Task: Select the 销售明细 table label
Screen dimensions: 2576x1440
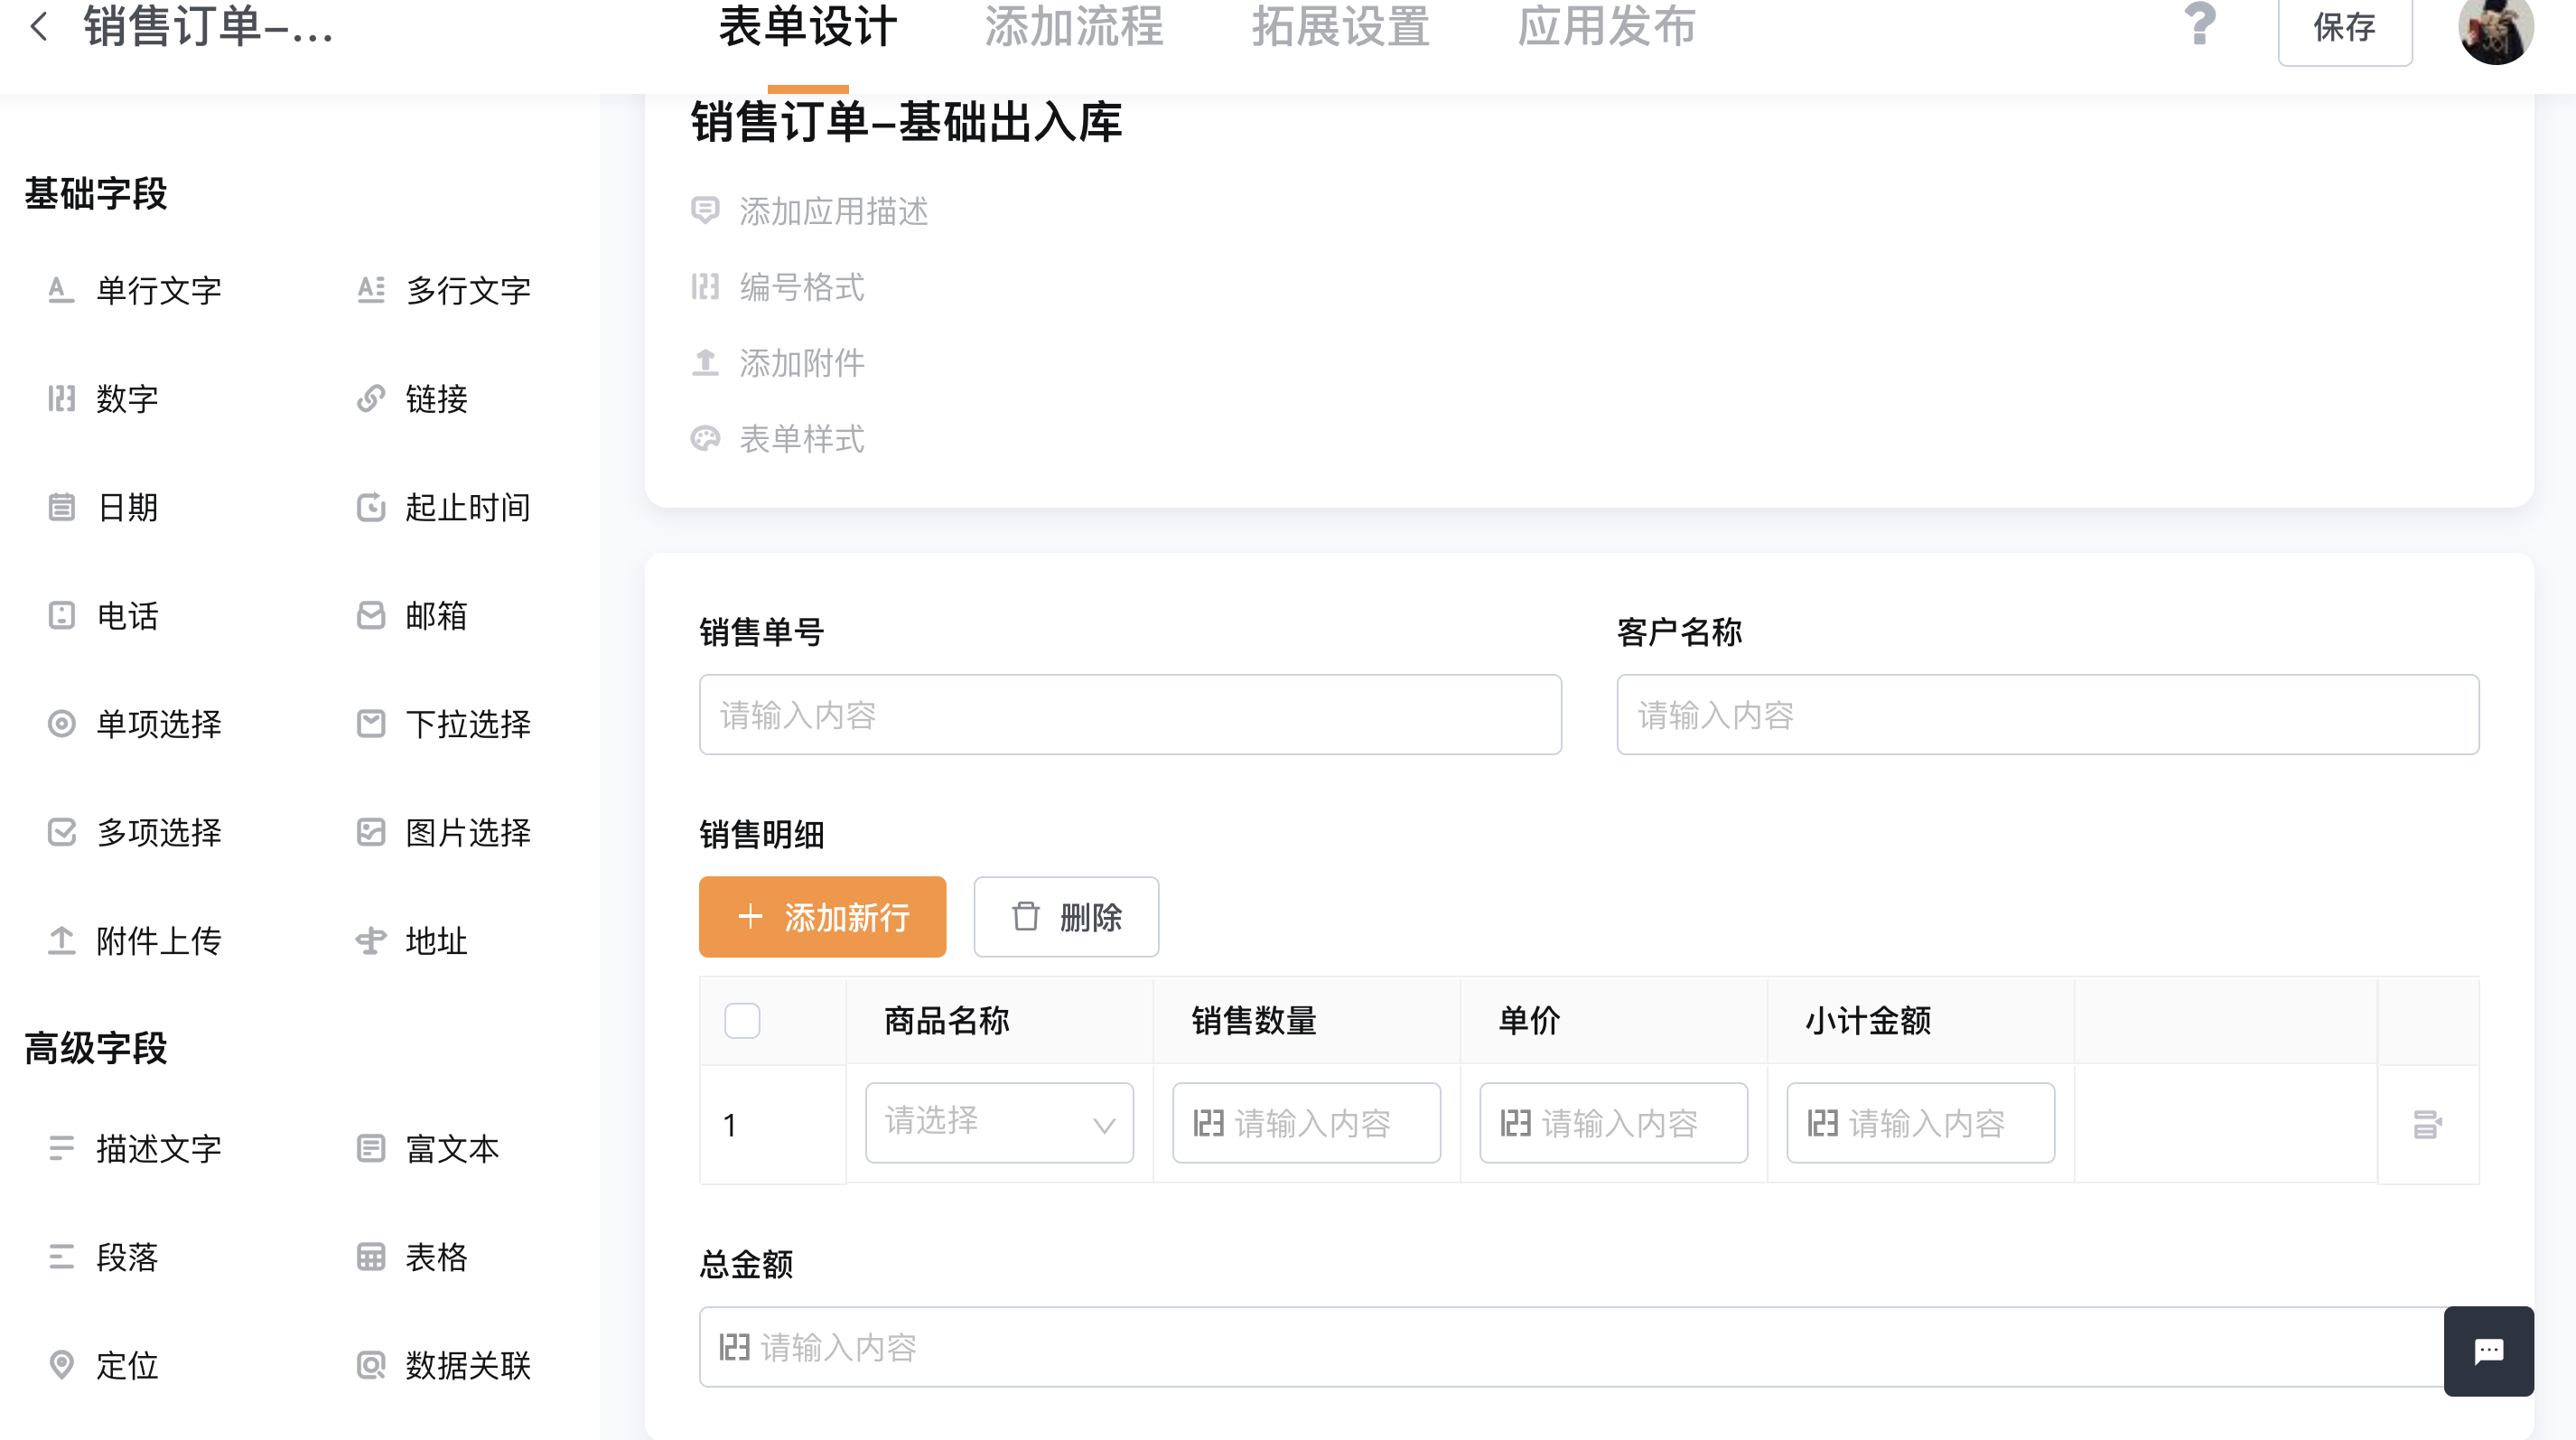Action: point(761,834)
